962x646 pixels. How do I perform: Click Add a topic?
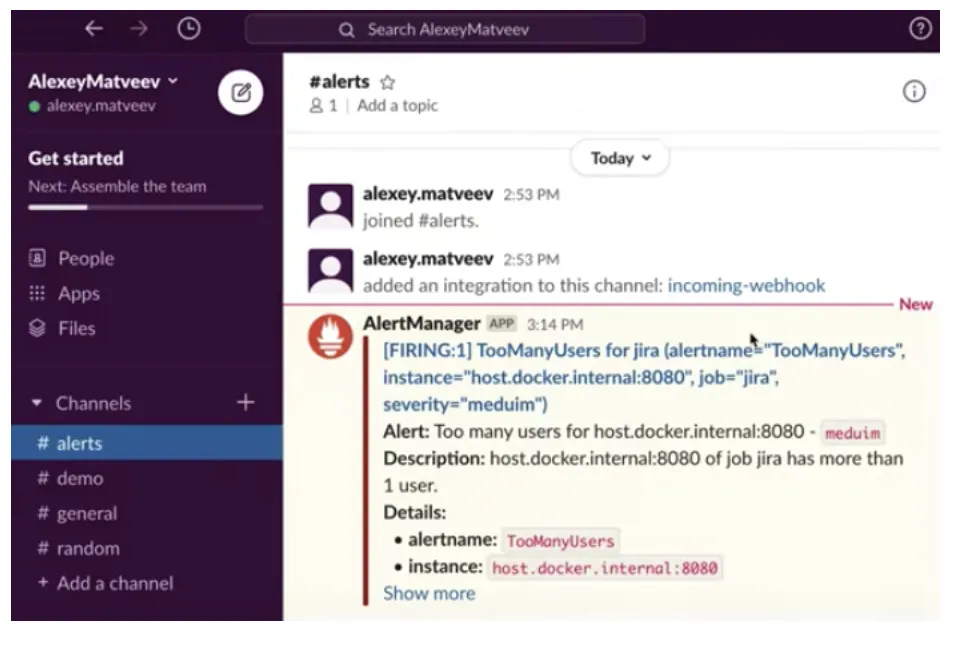398,106
